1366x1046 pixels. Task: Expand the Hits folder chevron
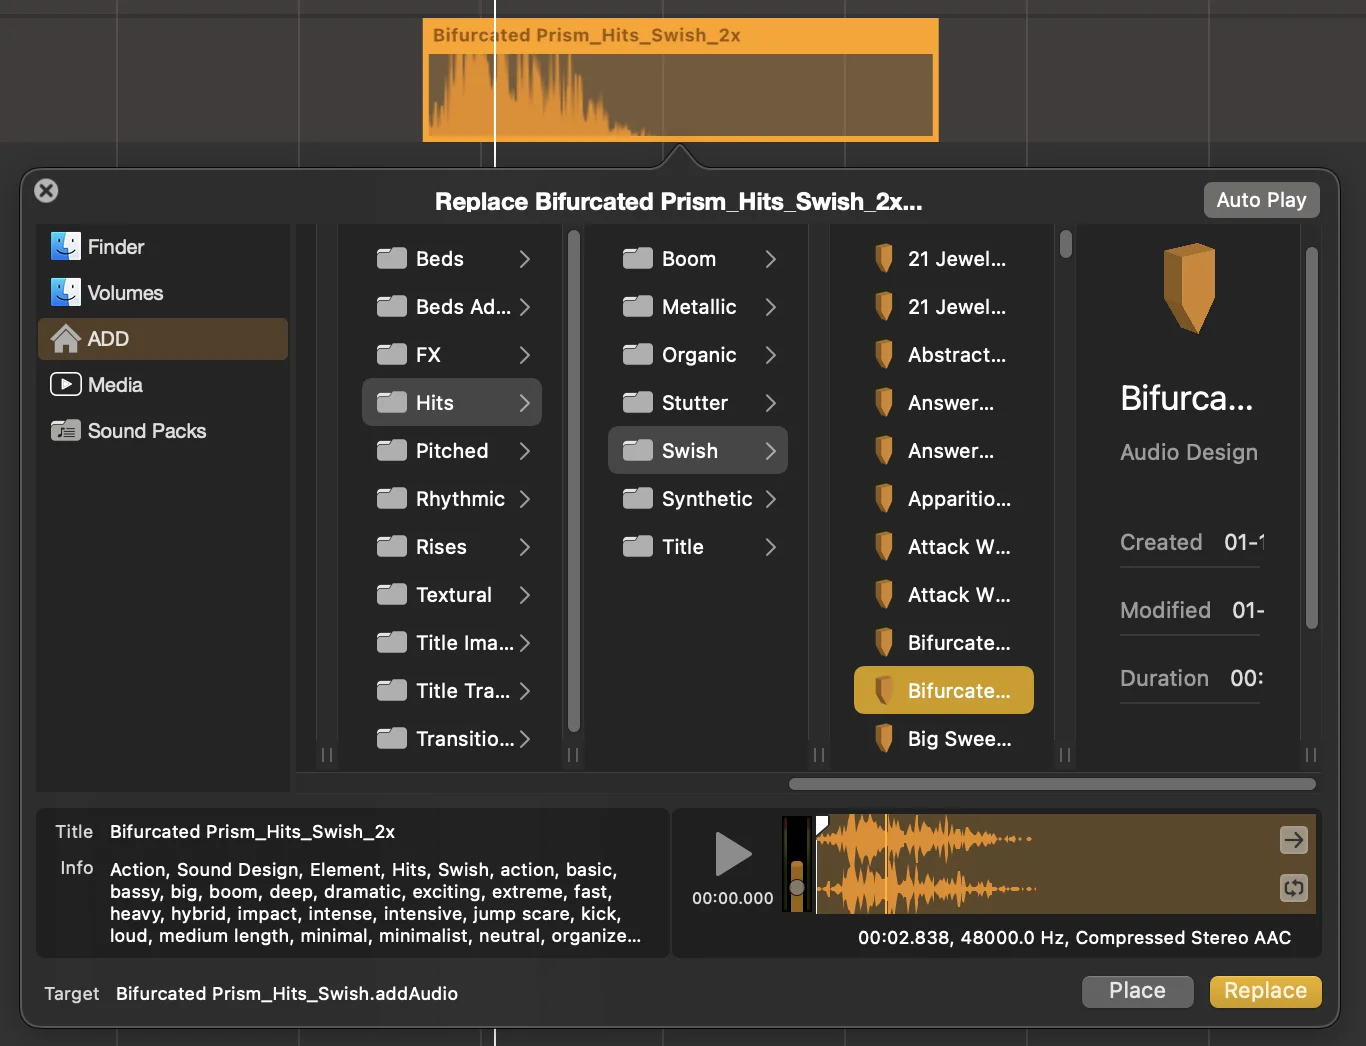coord(525,403)
